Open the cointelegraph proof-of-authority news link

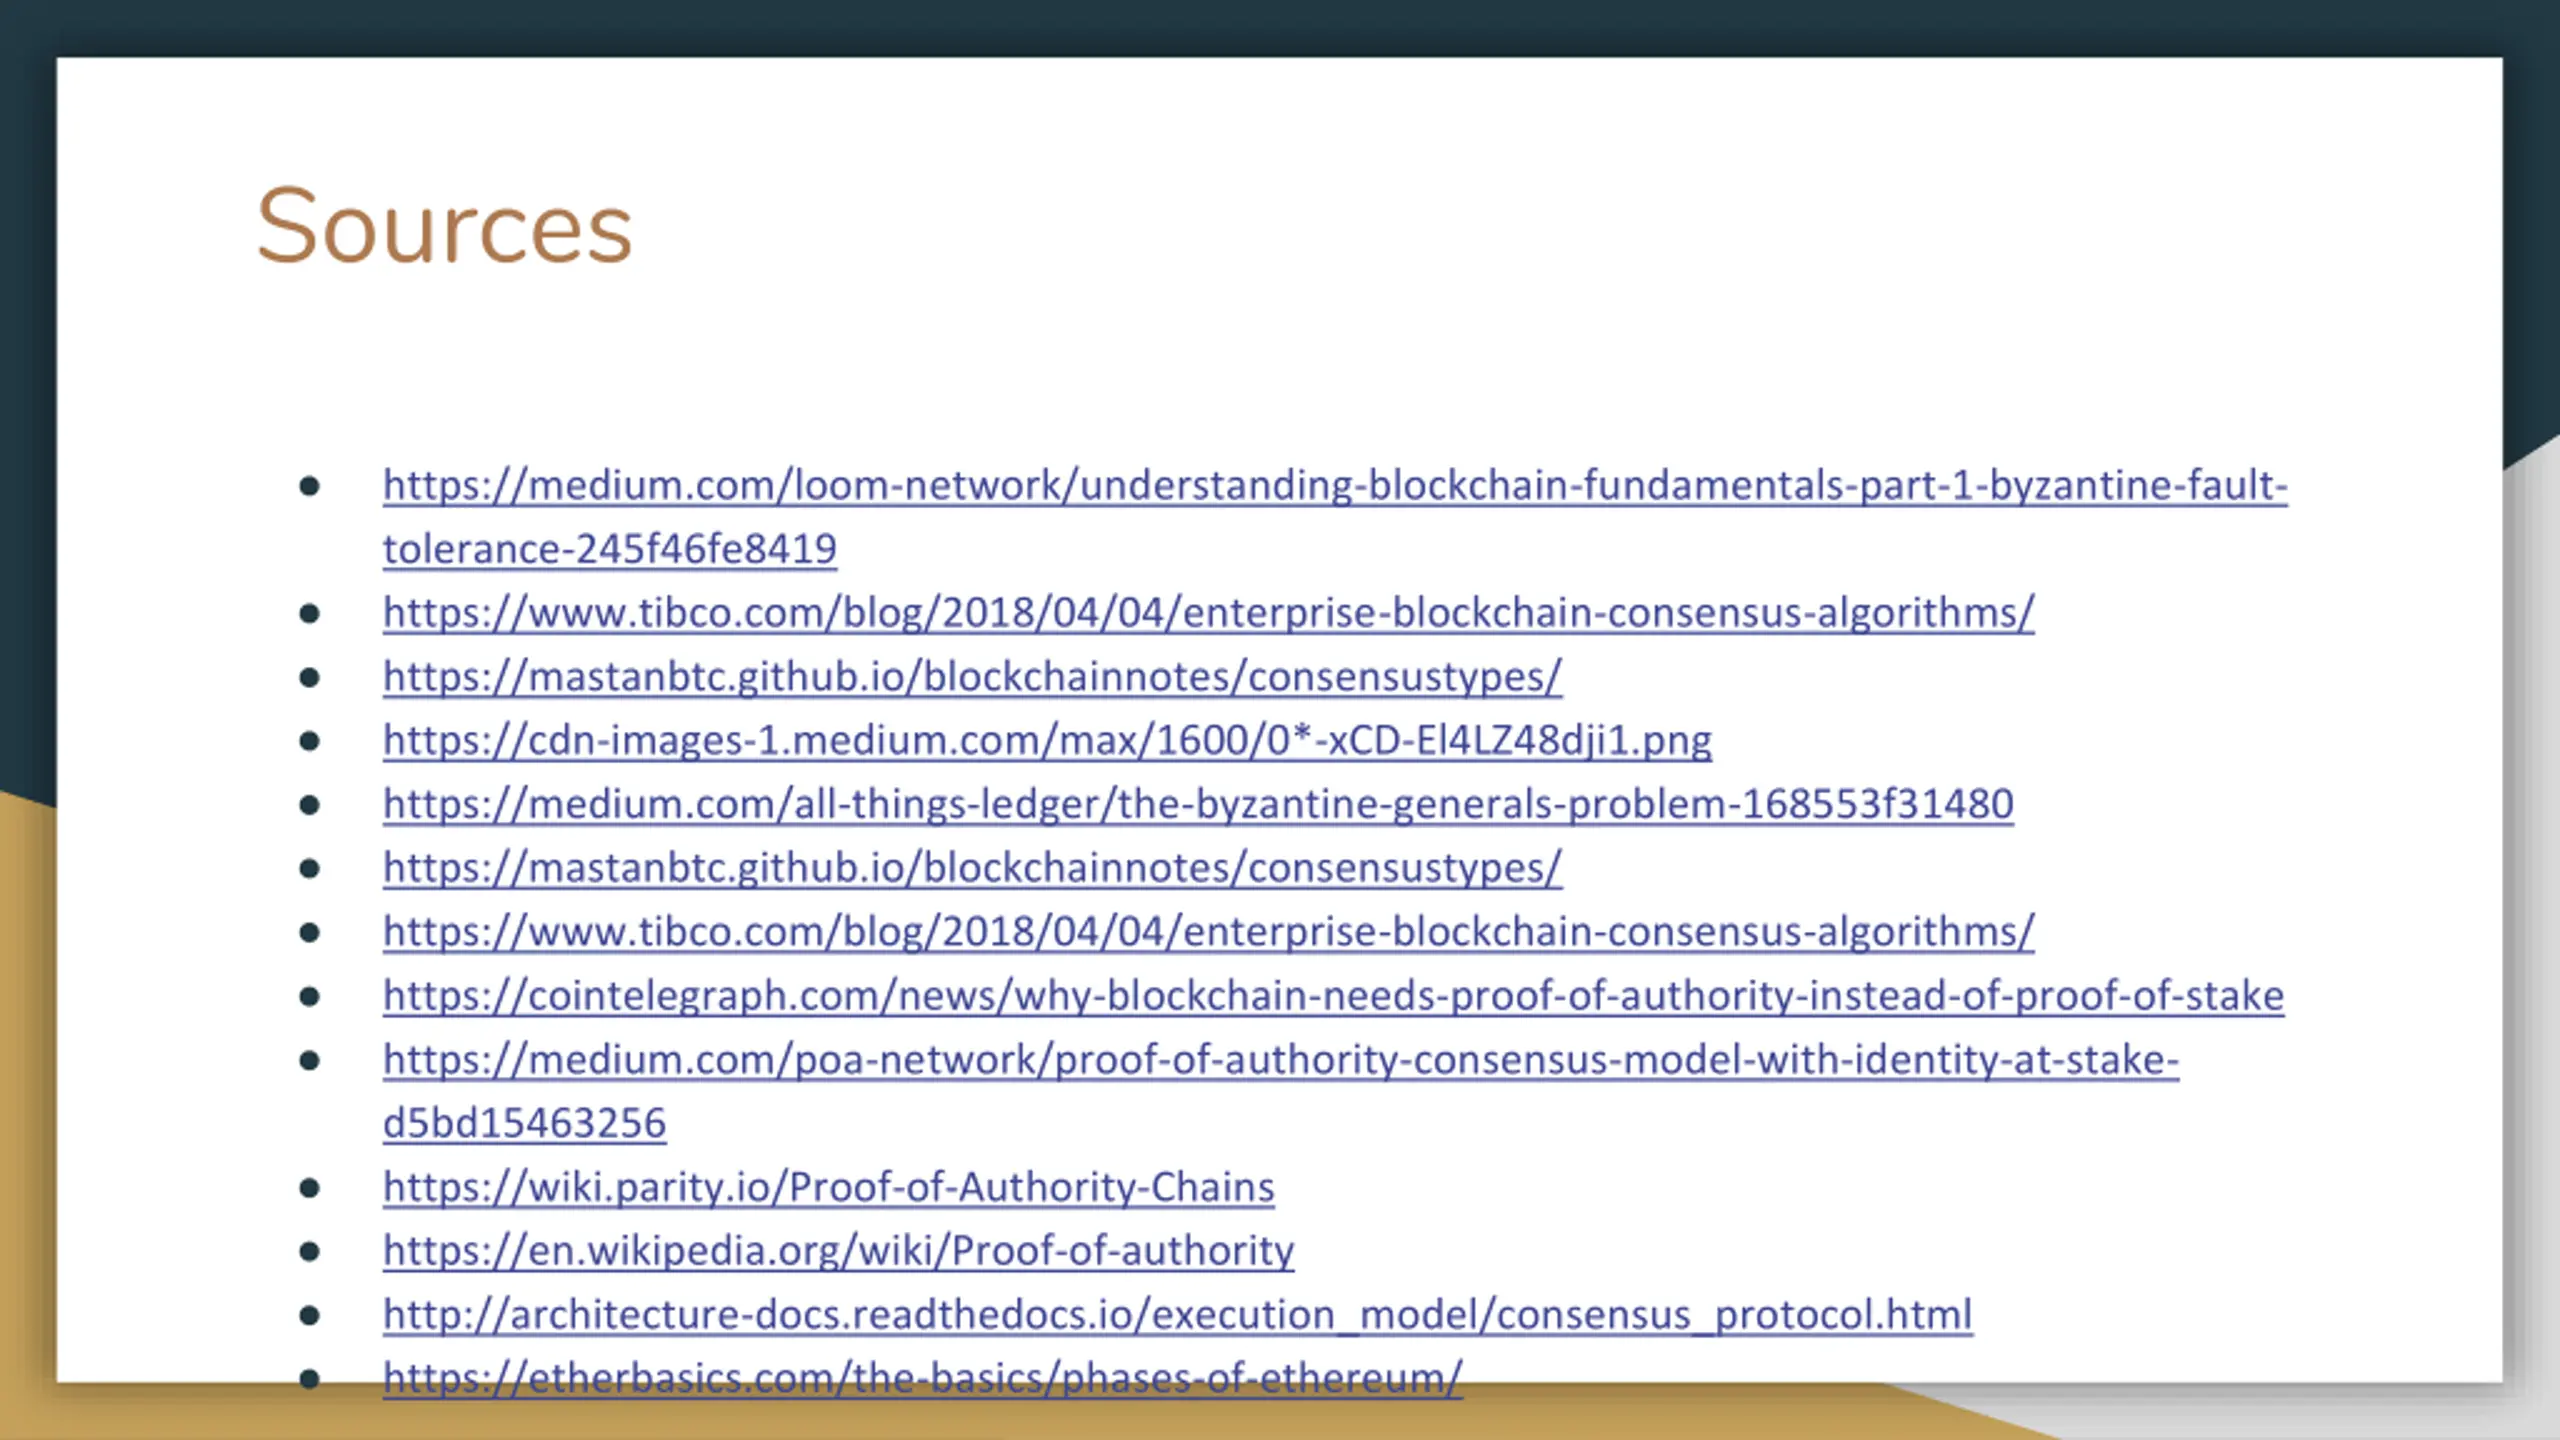coord(1333,995)
